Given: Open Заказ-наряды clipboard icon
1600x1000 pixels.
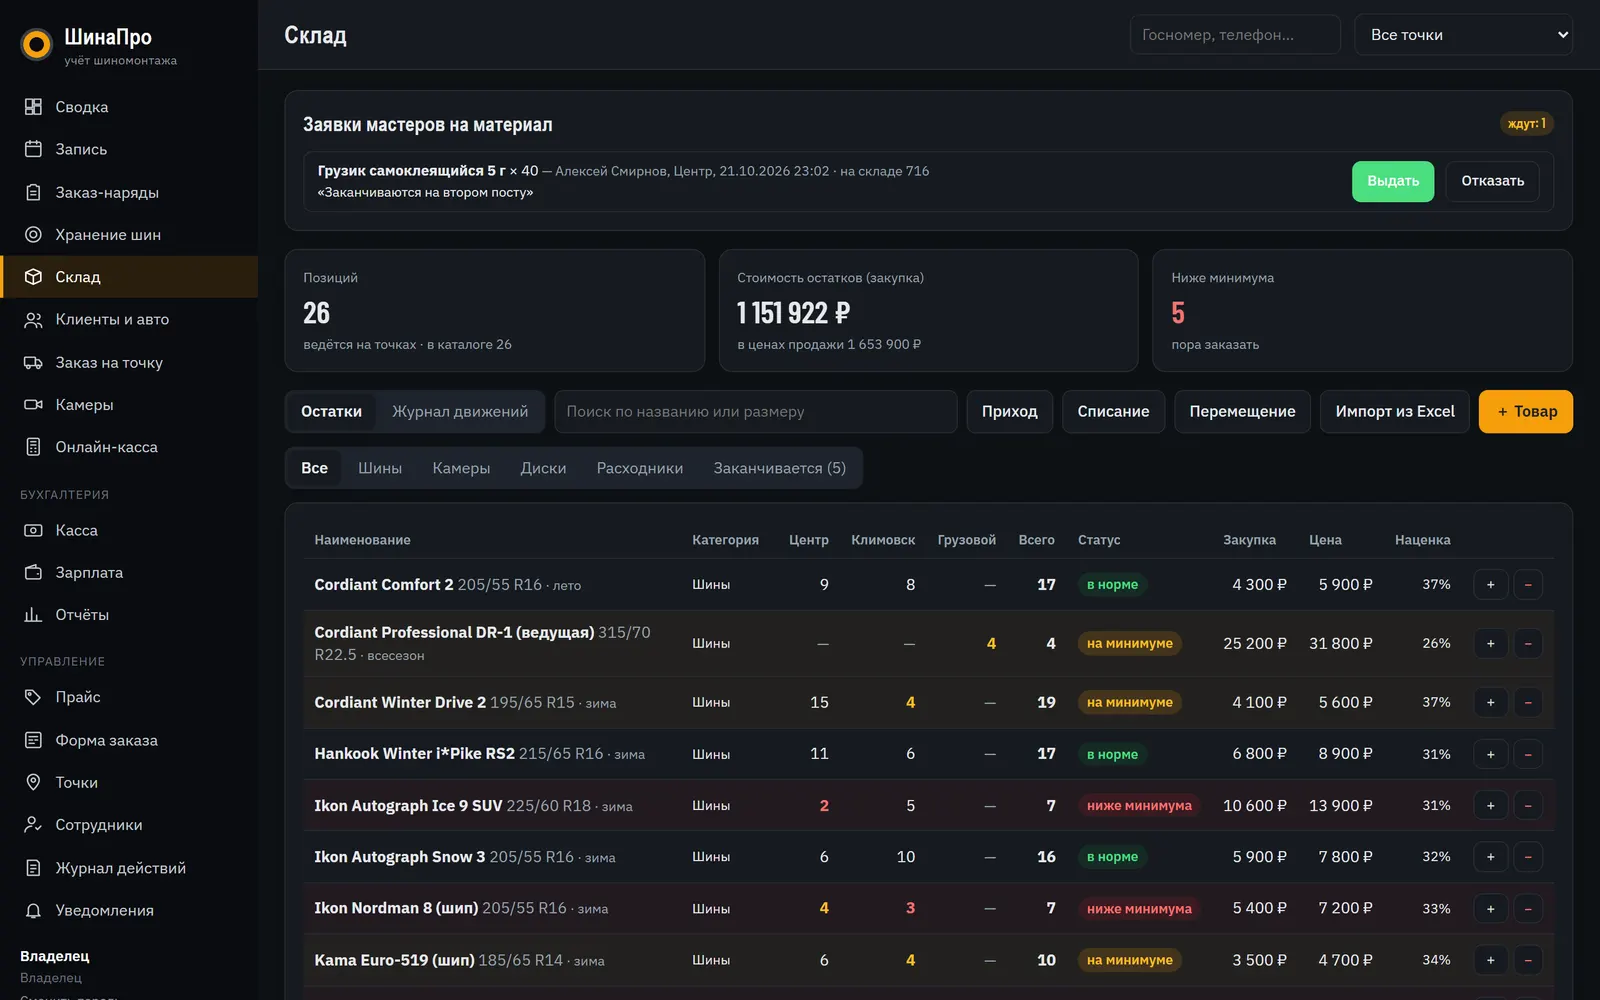Looking at the screenshot, I should 33,192.
